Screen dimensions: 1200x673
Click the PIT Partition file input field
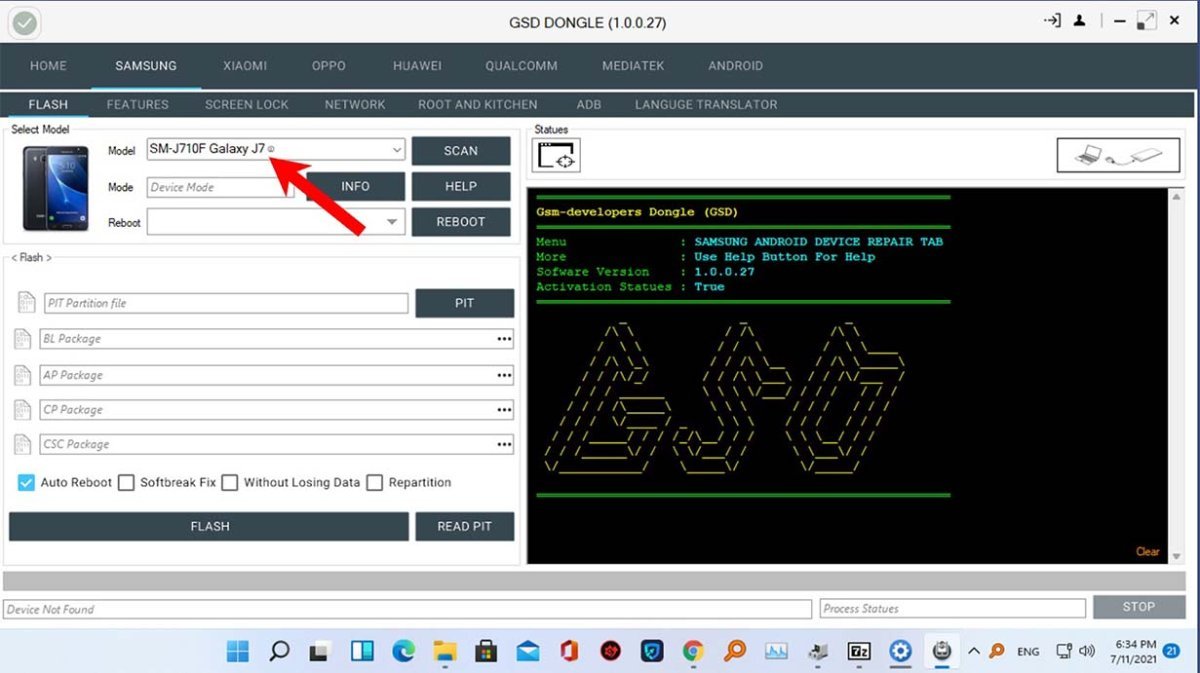pyautogui.click(x=226, y=303)
